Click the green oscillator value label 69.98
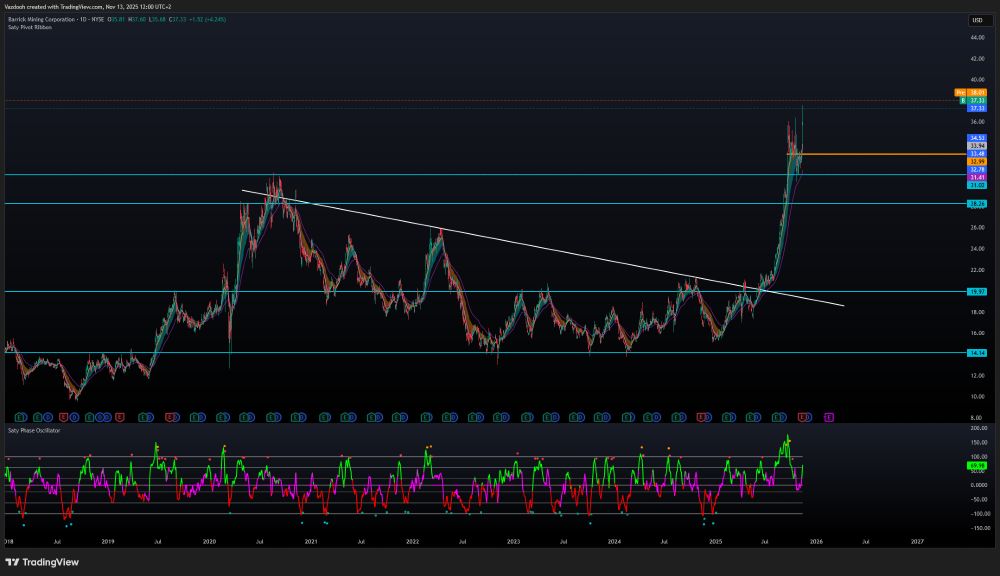The image size is (1000, 576). [x=977, y=466]
